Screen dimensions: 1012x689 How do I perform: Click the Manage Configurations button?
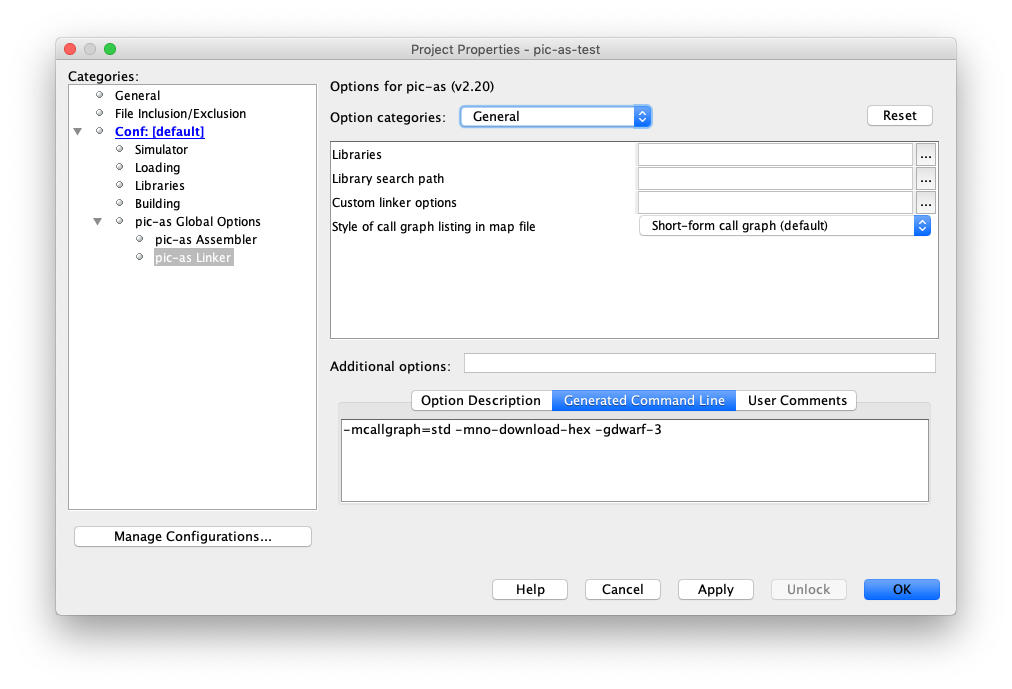pyautogui.click(x=193, y=537)
